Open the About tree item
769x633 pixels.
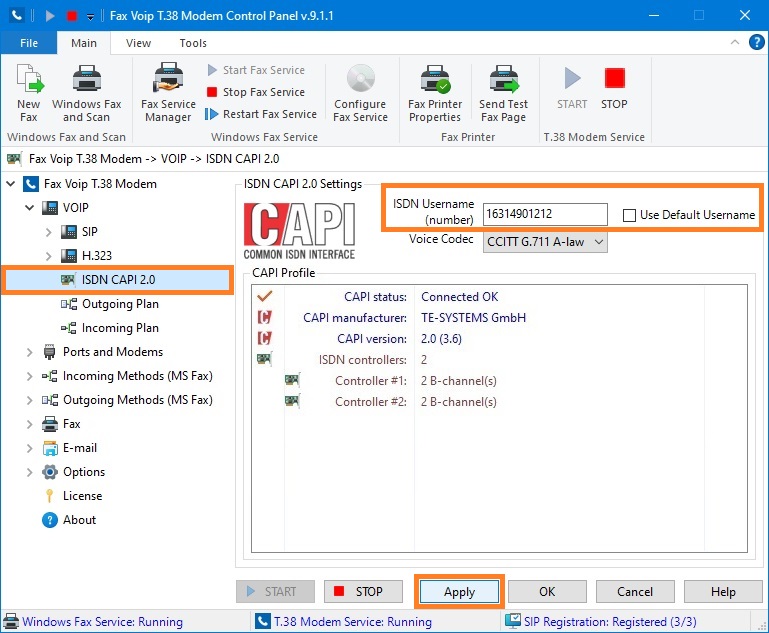[69, 520]
